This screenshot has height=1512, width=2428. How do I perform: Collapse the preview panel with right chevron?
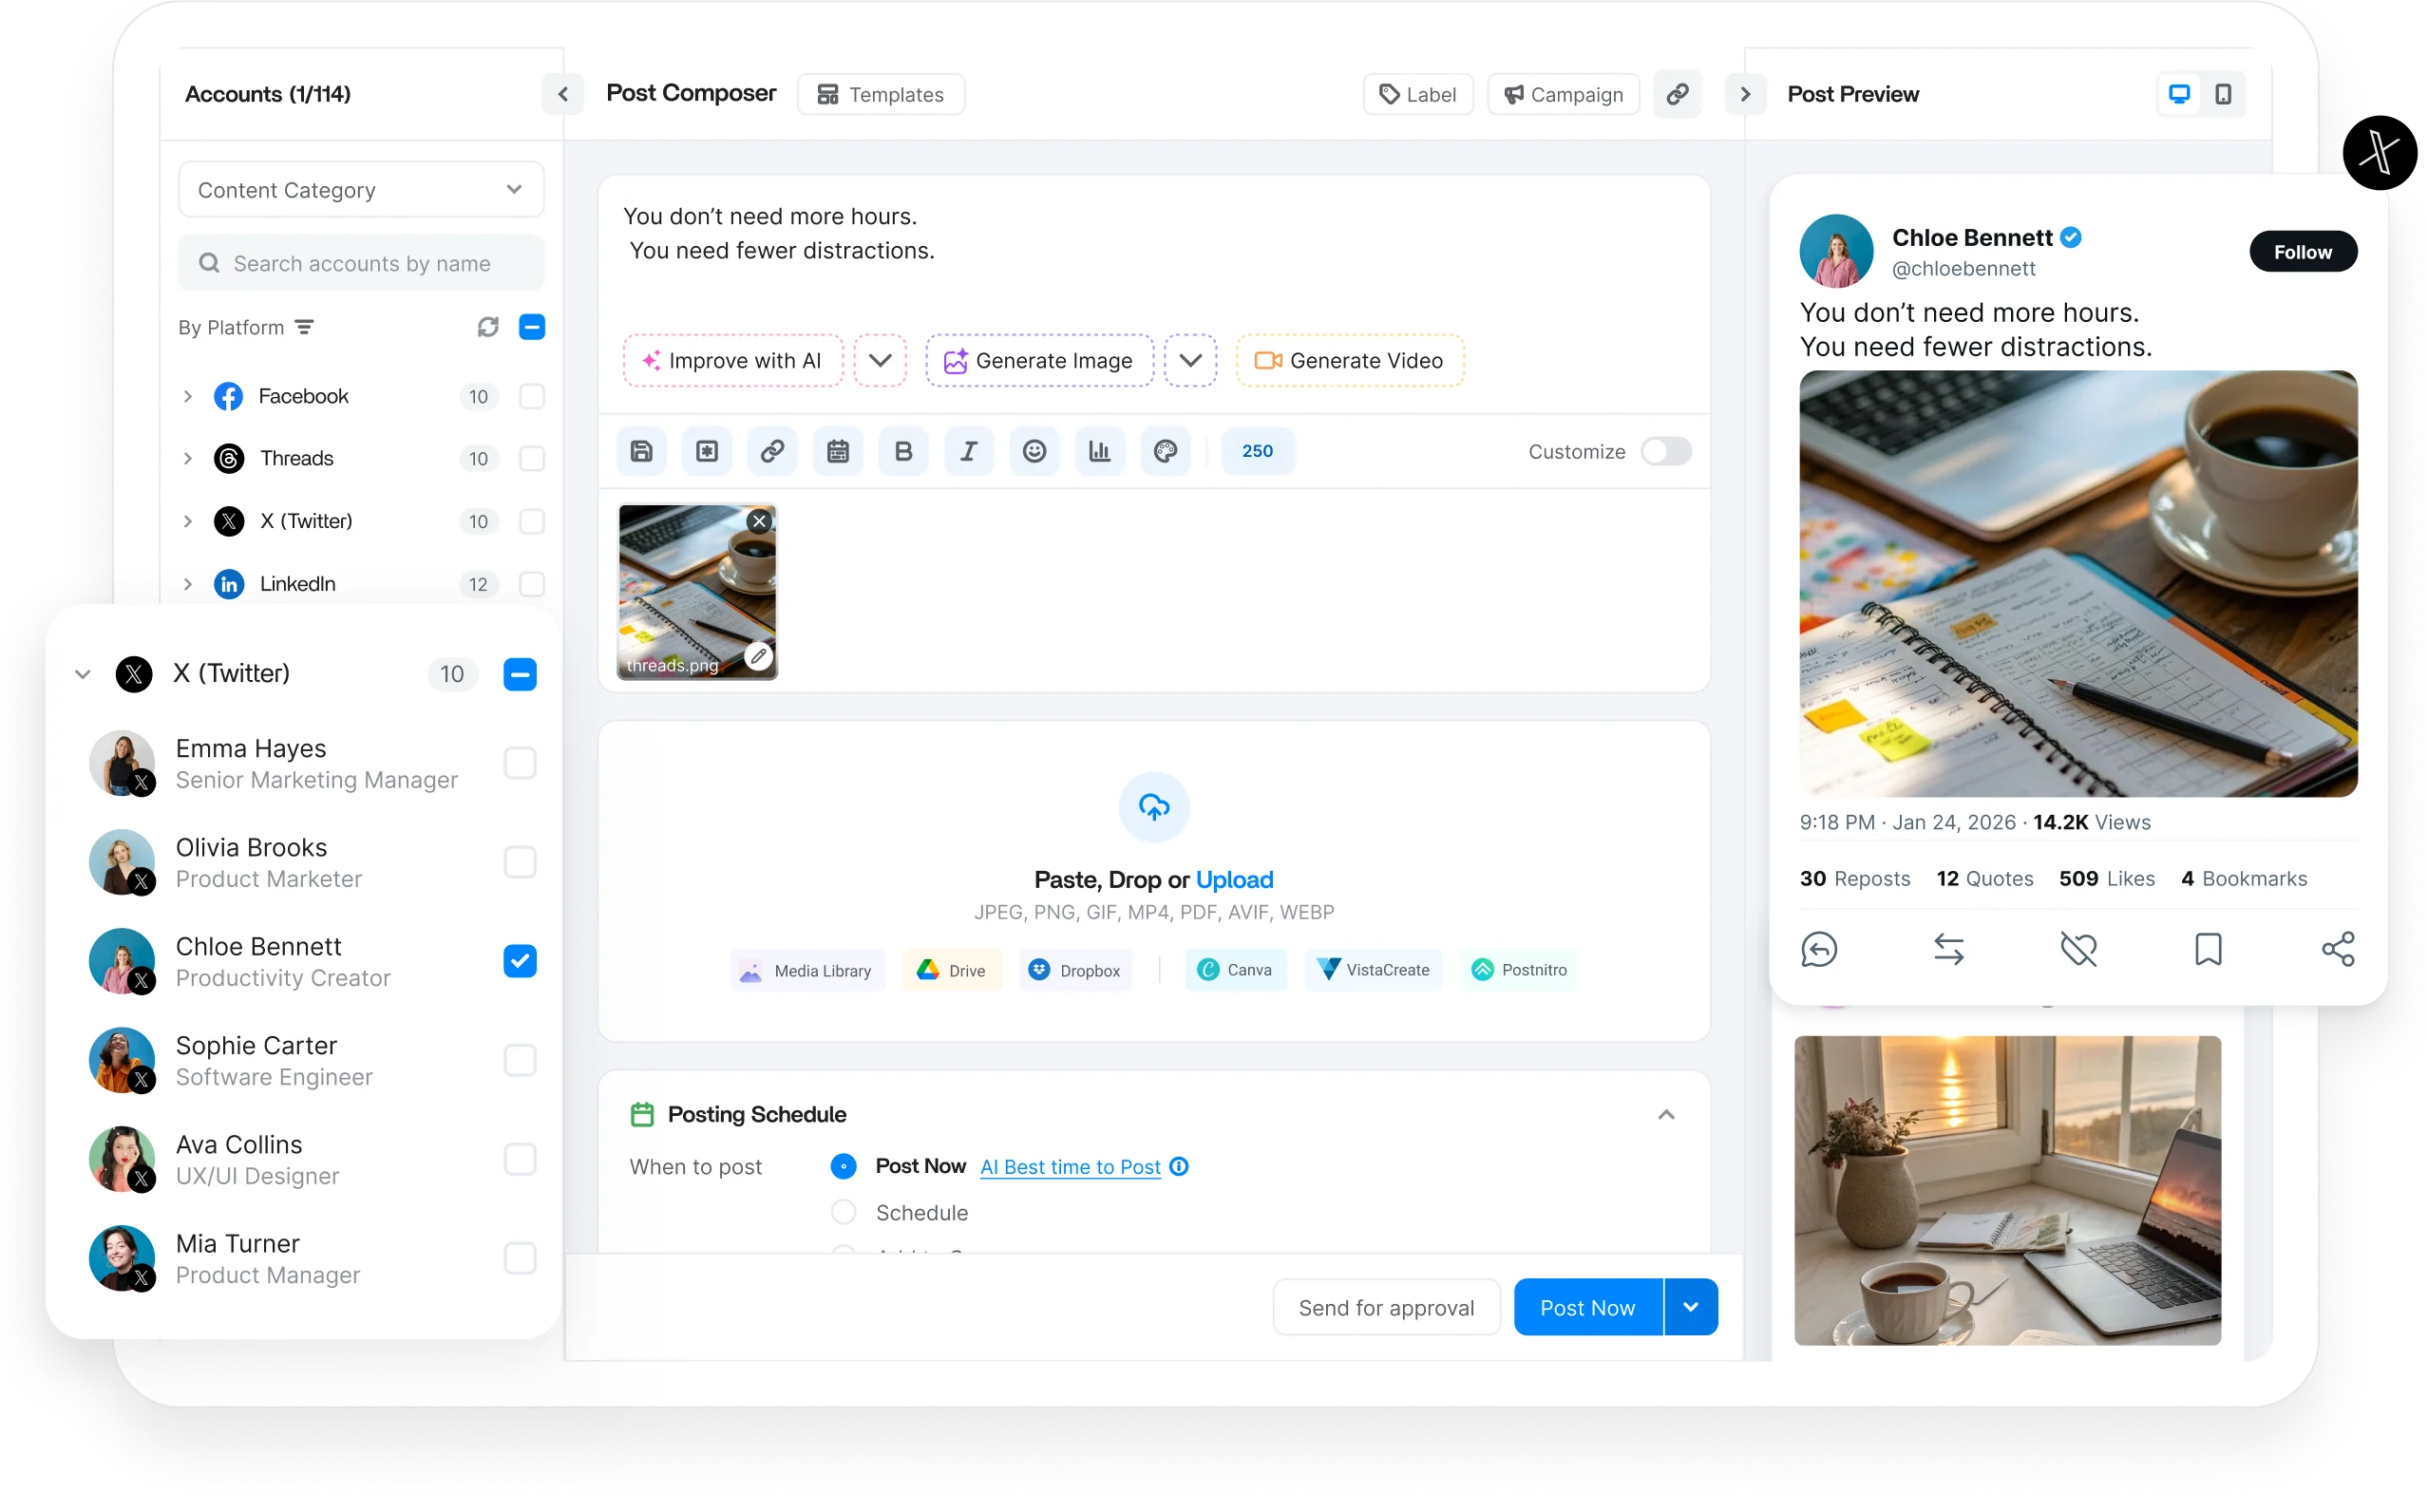[1745, 94]
